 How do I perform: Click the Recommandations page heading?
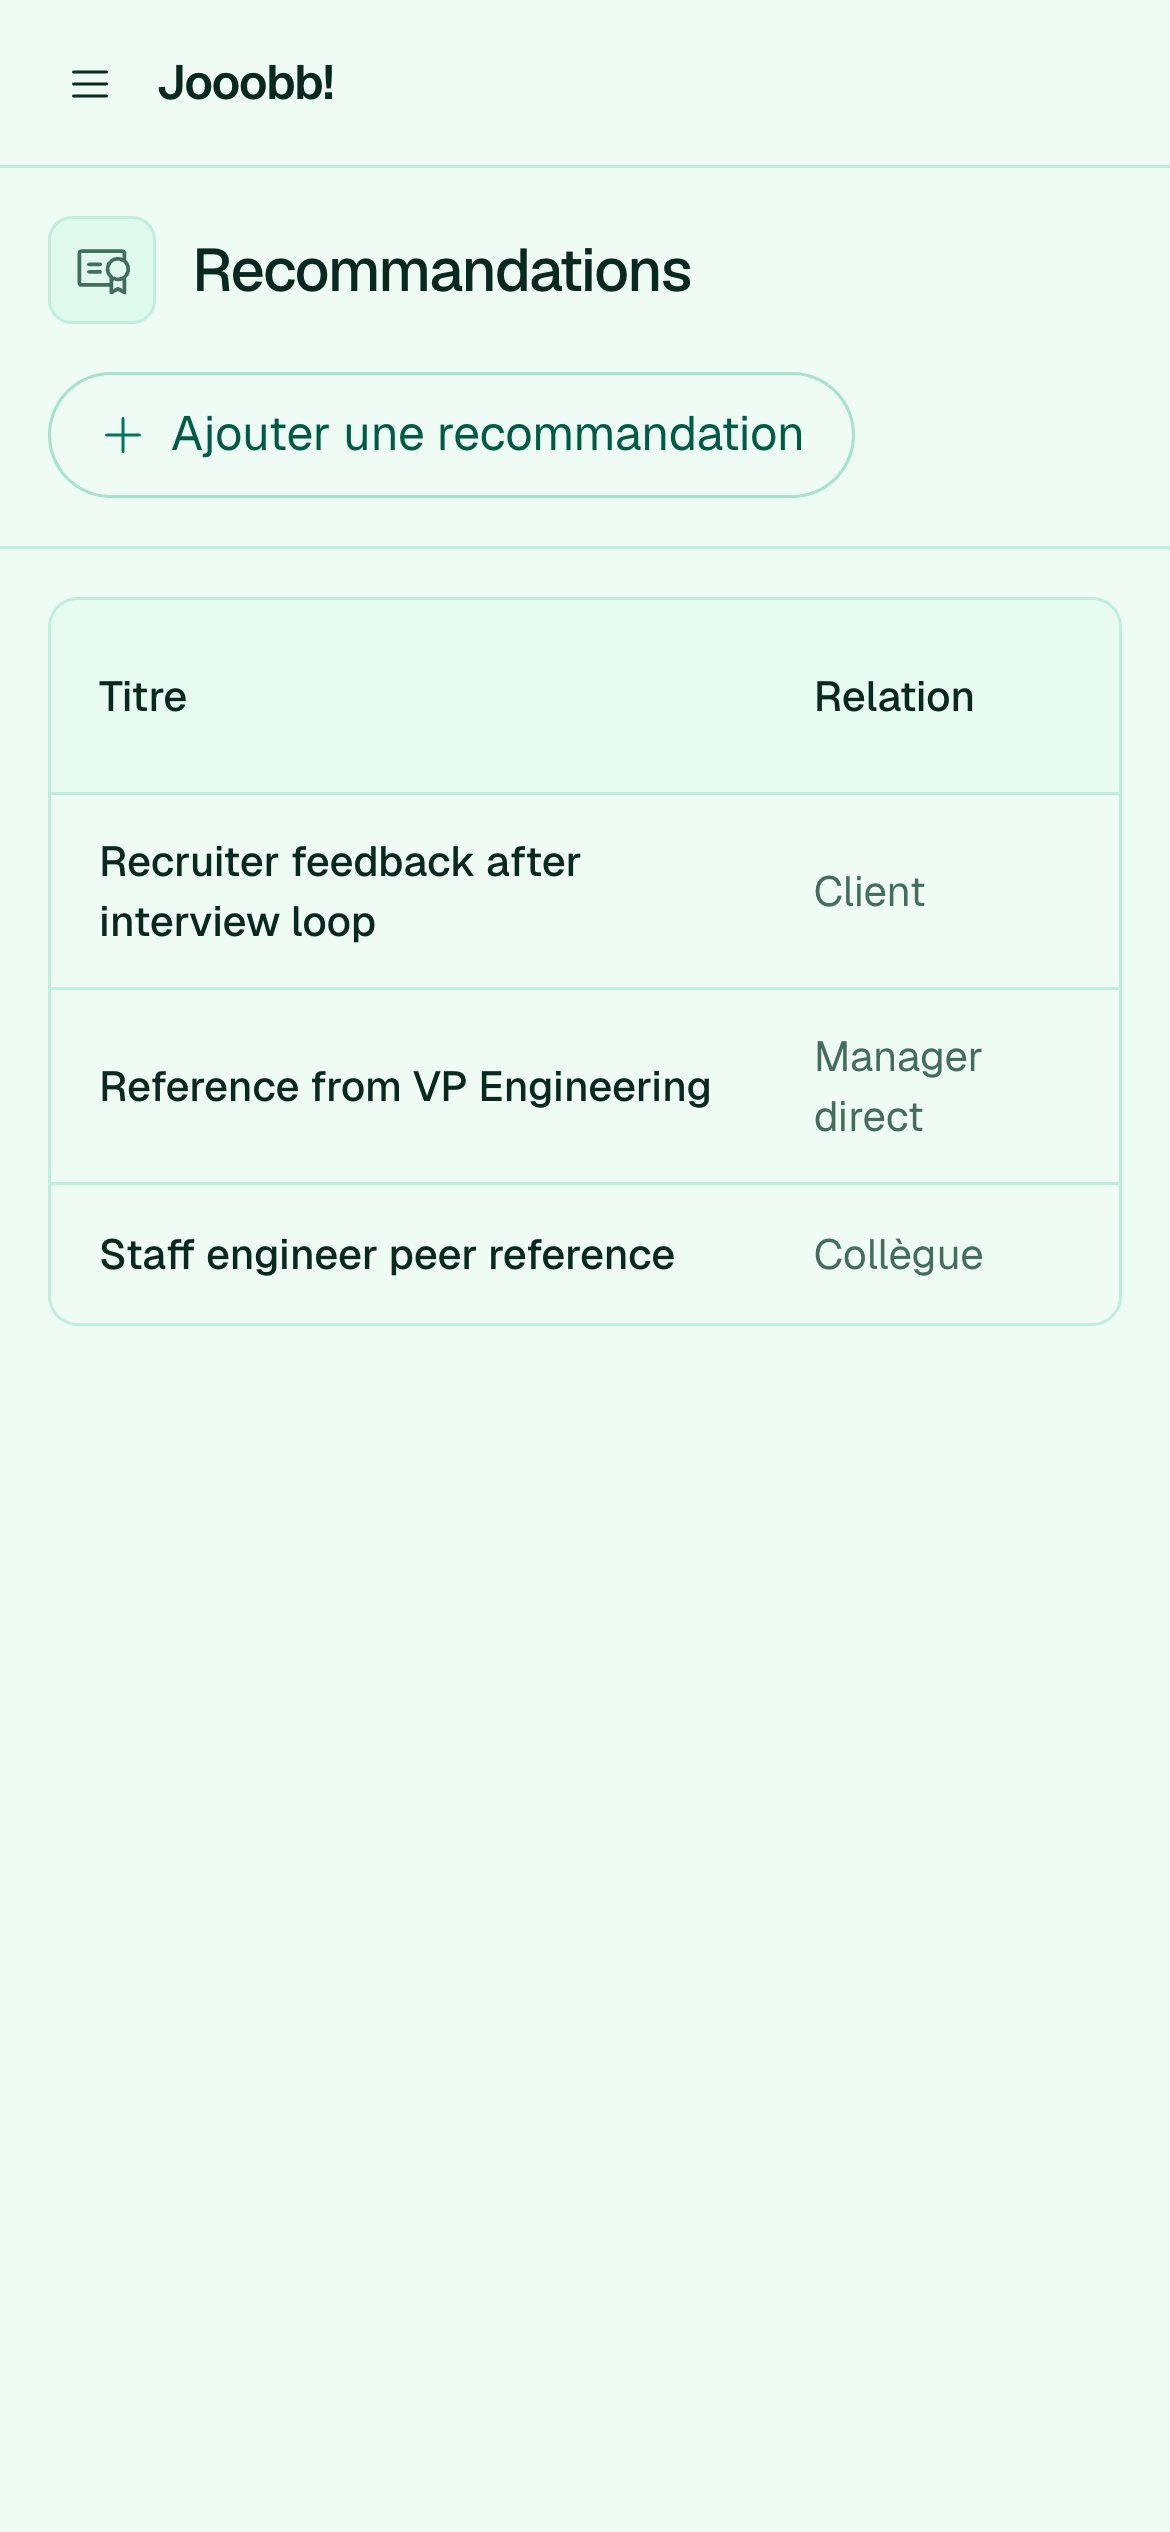coord(442,270)
